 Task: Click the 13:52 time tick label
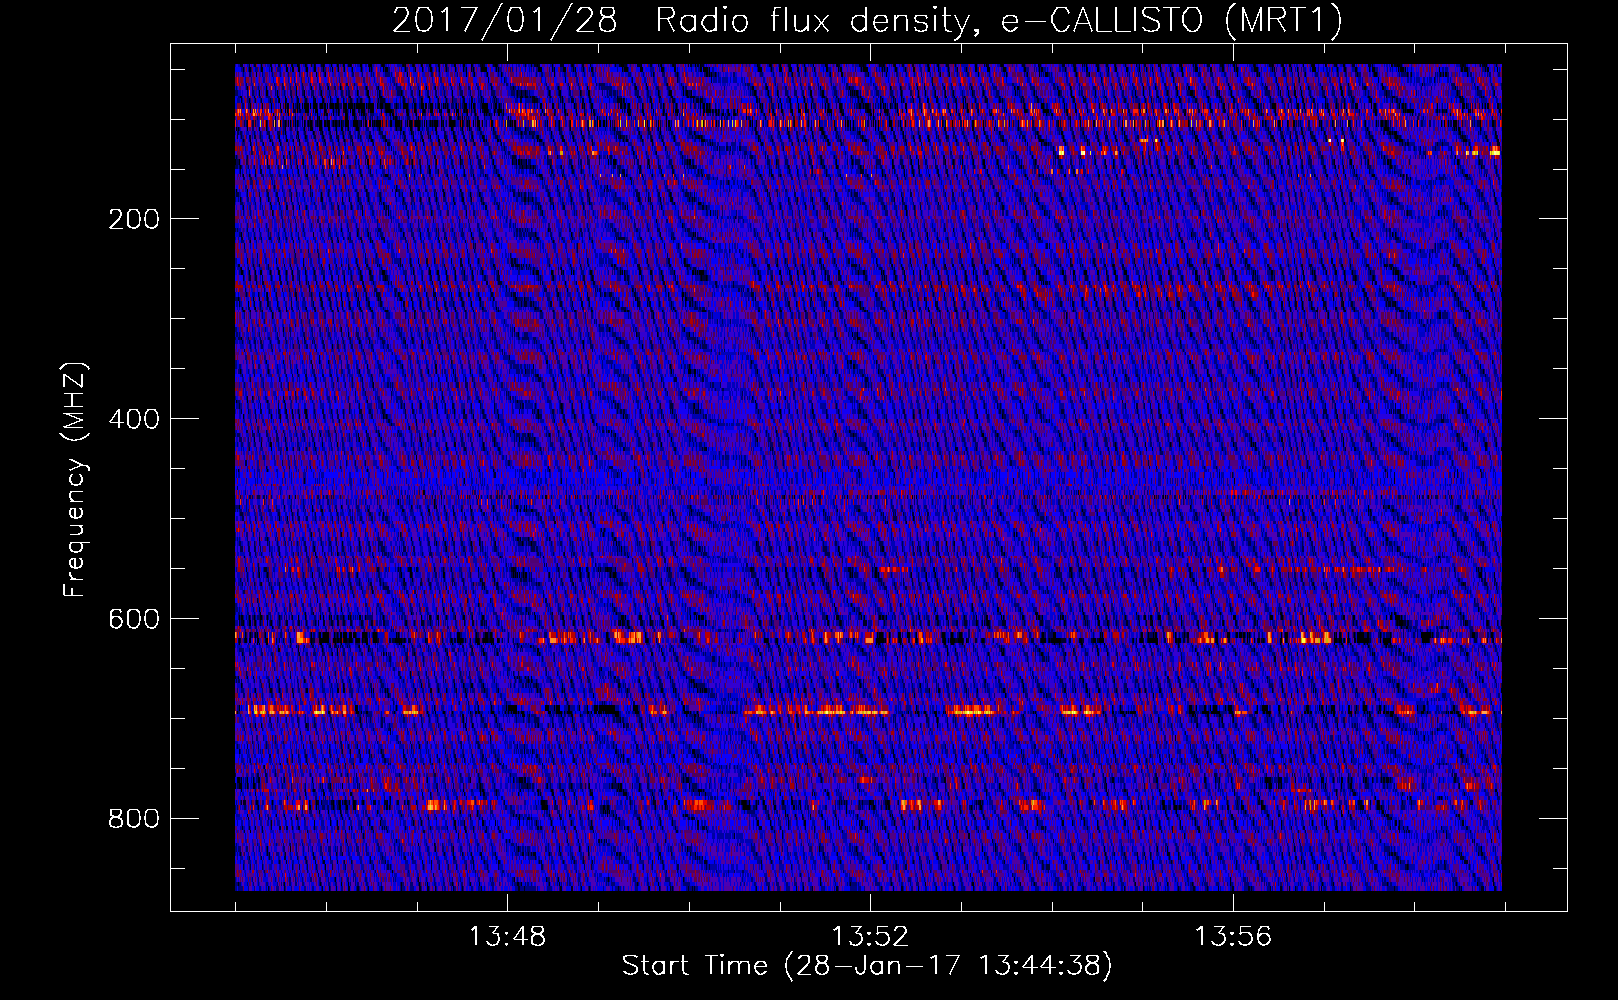(x=871, y=937)
